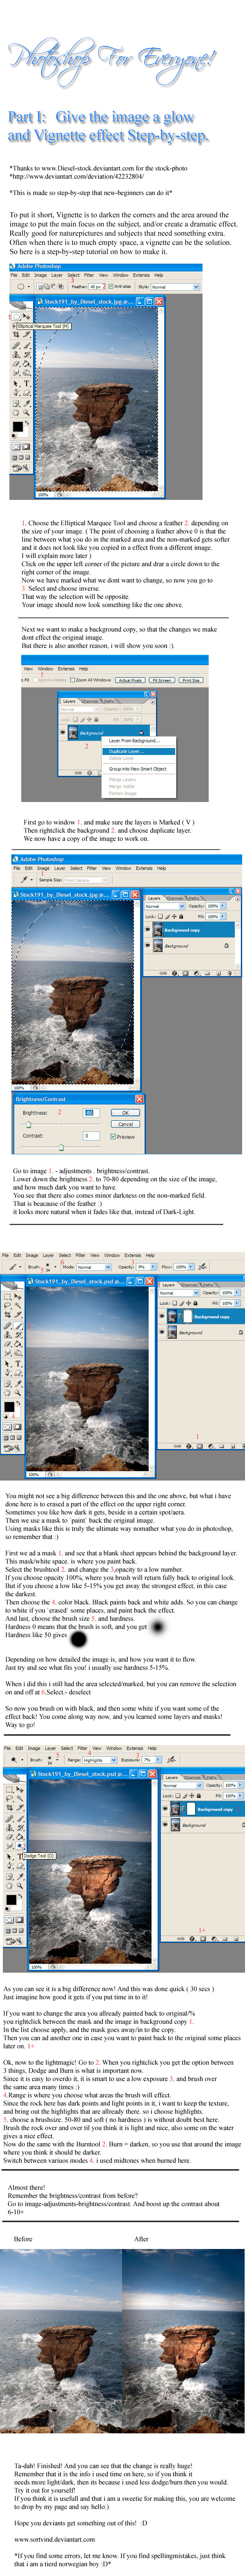Screen dimensions: 245x2576
Task: Select the Lasso tool in the brush/mask screenshot toolbar
Action: point(6,1305)
